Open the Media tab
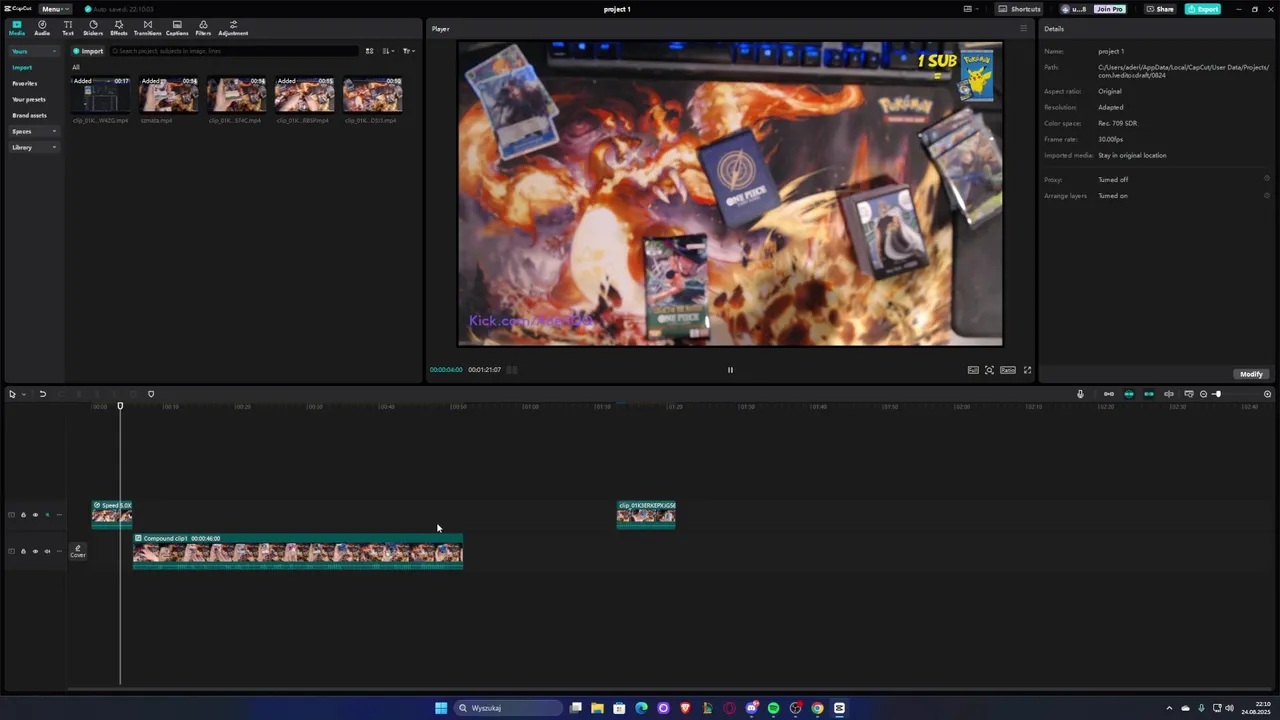The image size is (1280, 720). point(17,28)
